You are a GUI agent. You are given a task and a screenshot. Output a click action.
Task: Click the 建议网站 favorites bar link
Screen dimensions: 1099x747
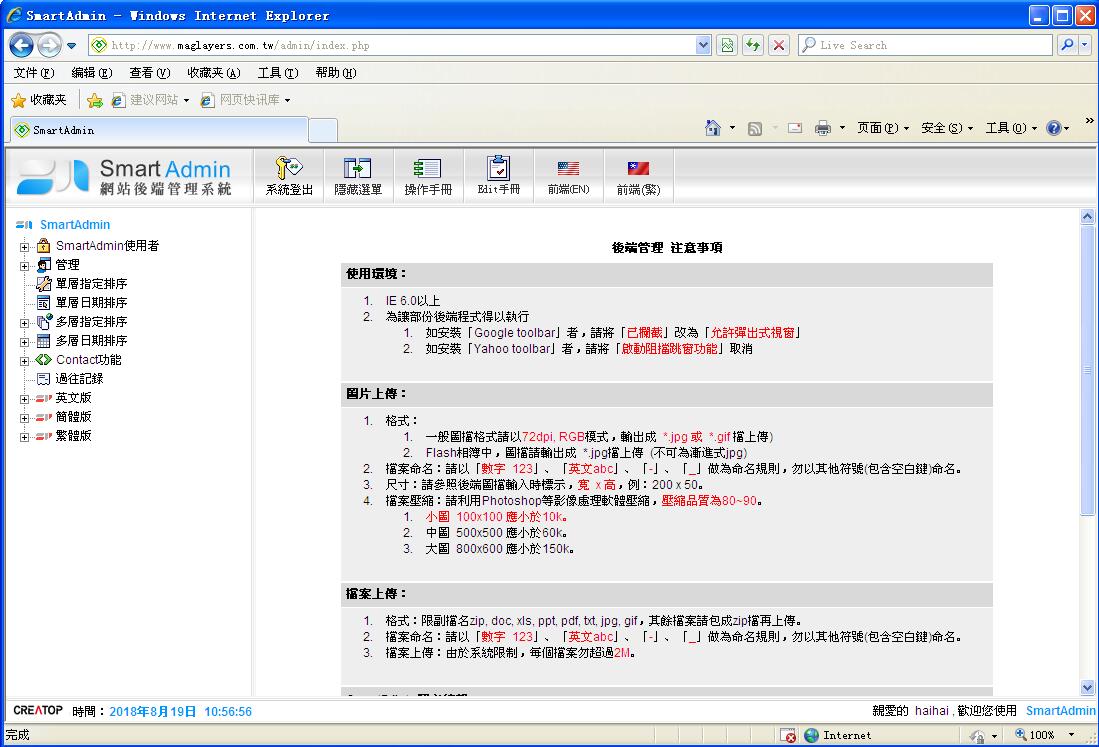click(x=150, y=100)
